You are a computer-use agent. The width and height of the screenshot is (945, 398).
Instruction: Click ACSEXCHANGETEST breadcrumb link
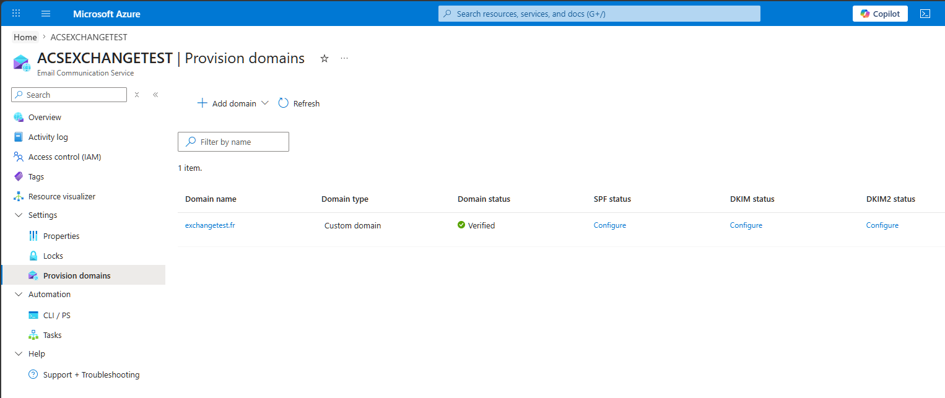pos(89,37)
